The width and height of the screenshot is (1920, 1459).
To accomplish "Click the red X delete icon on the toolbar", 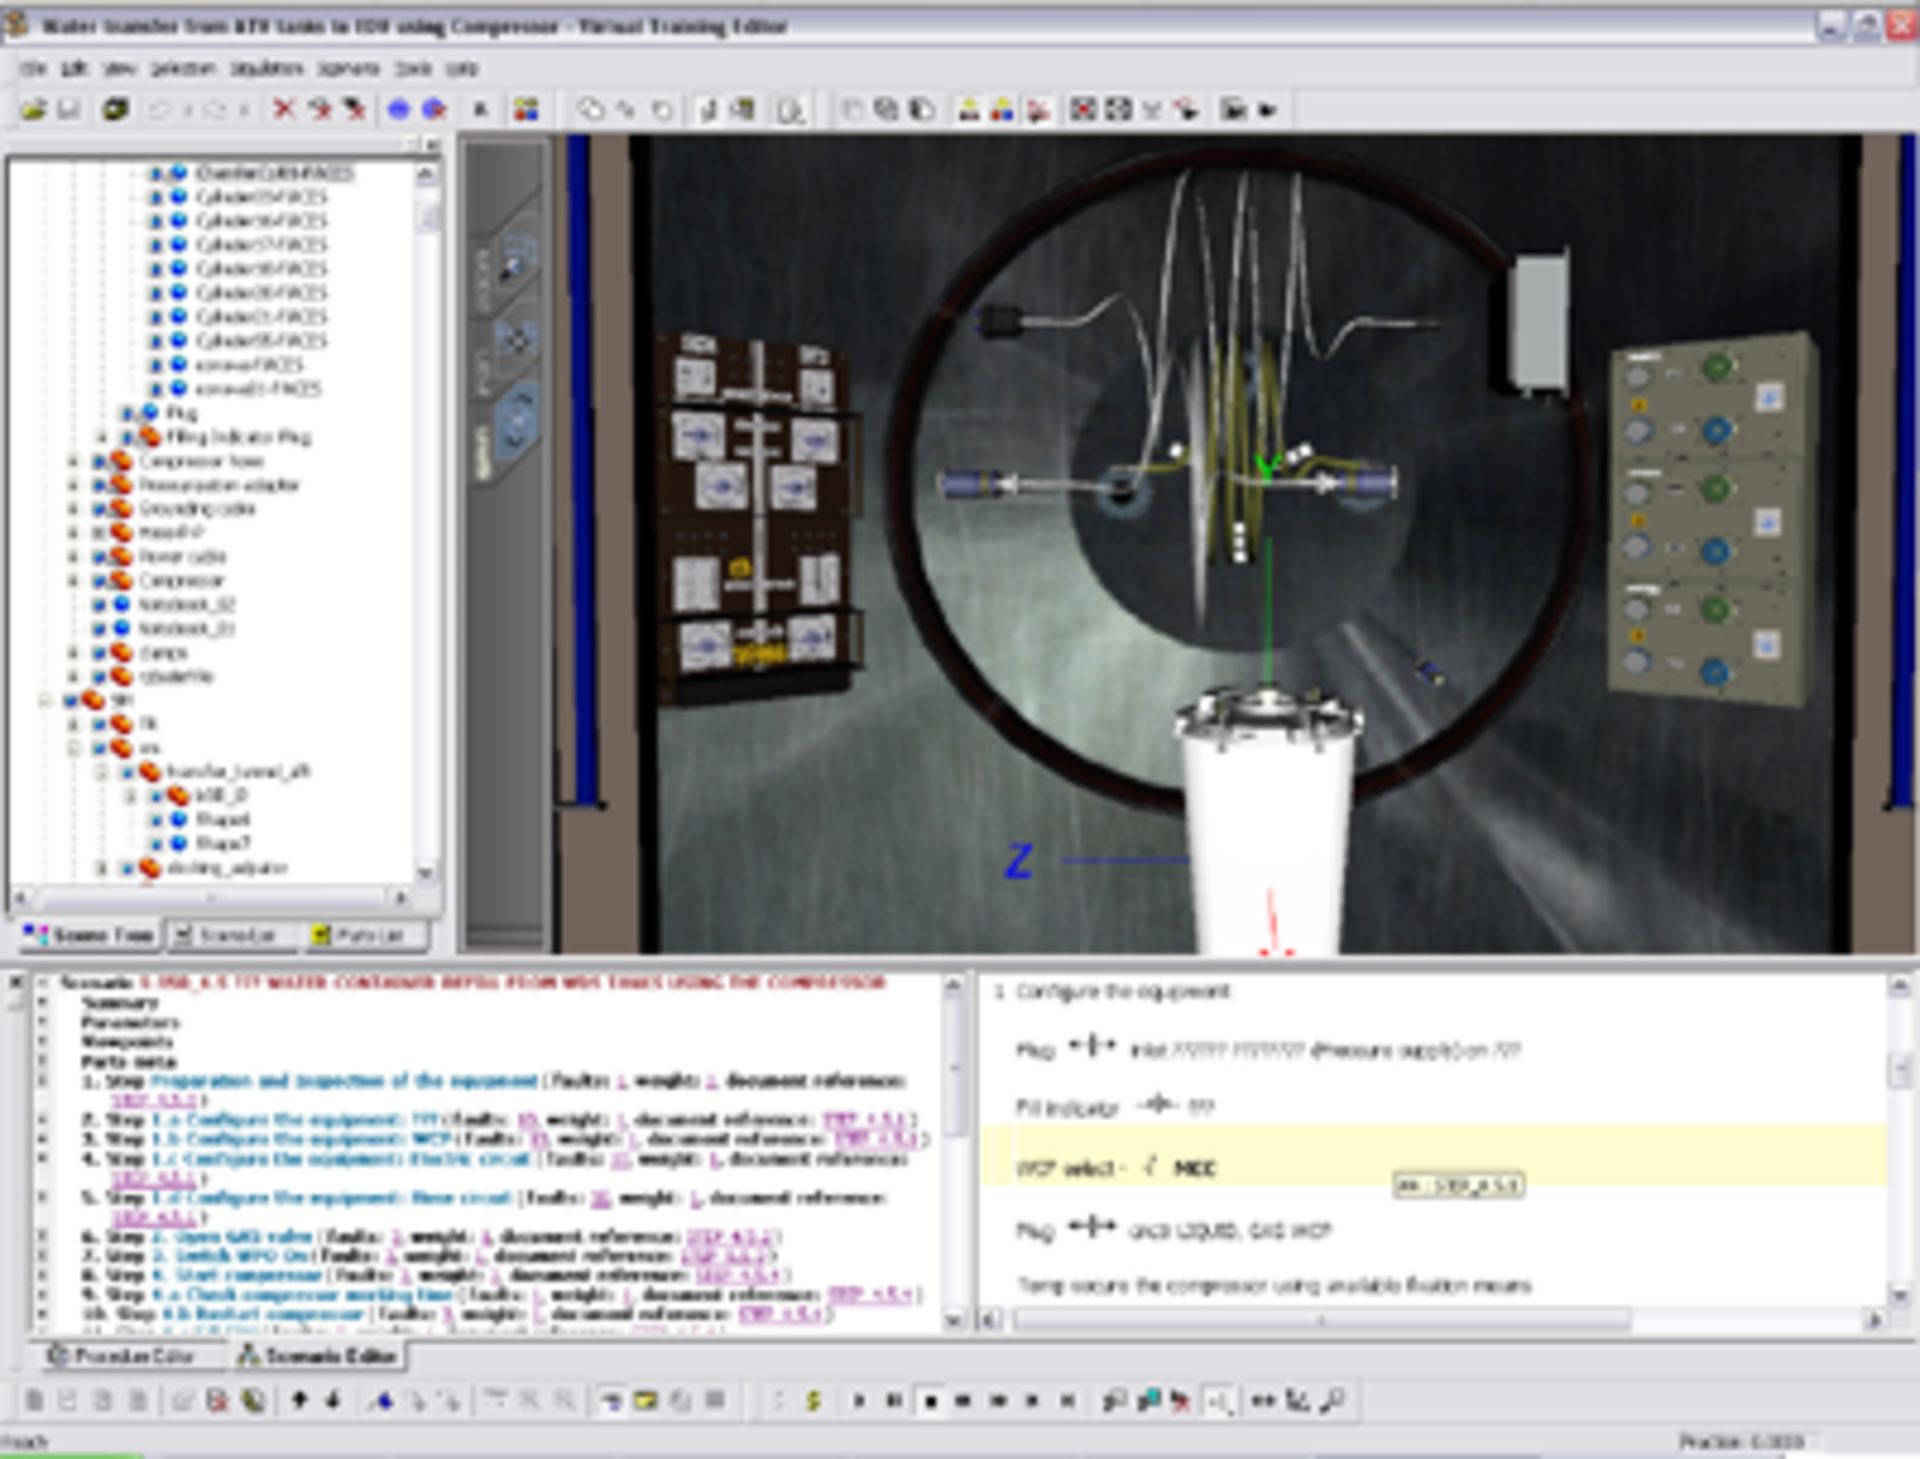I will click(285, 111).
